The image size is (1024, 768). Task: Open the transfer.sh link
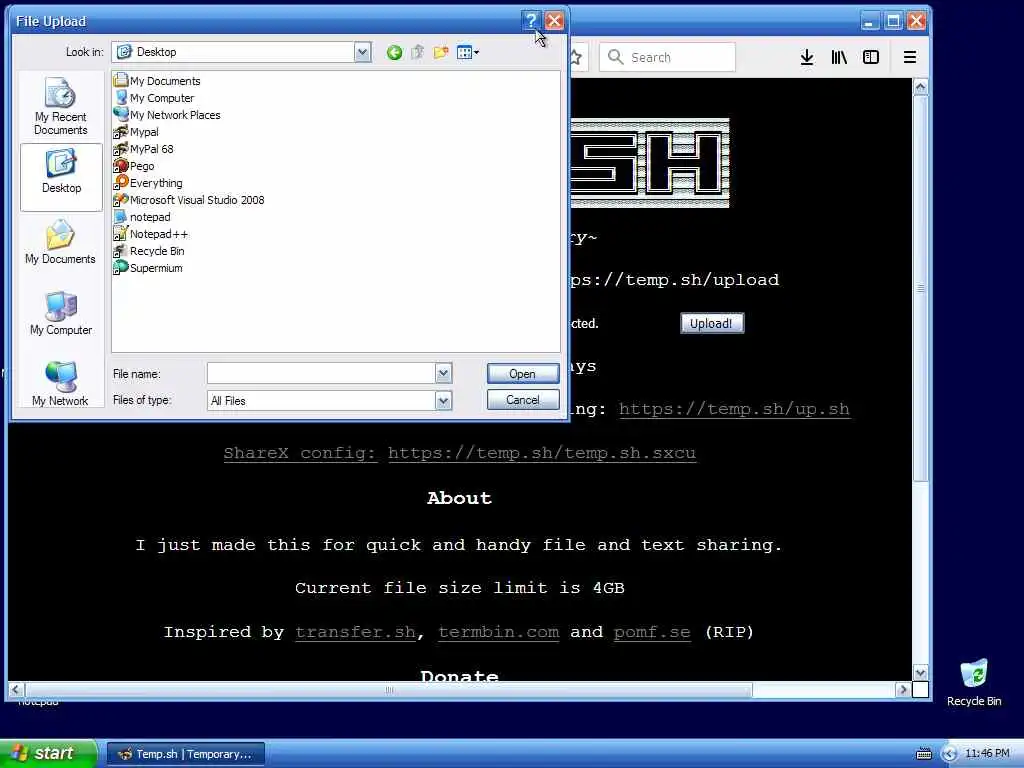[x=355, y=632]
